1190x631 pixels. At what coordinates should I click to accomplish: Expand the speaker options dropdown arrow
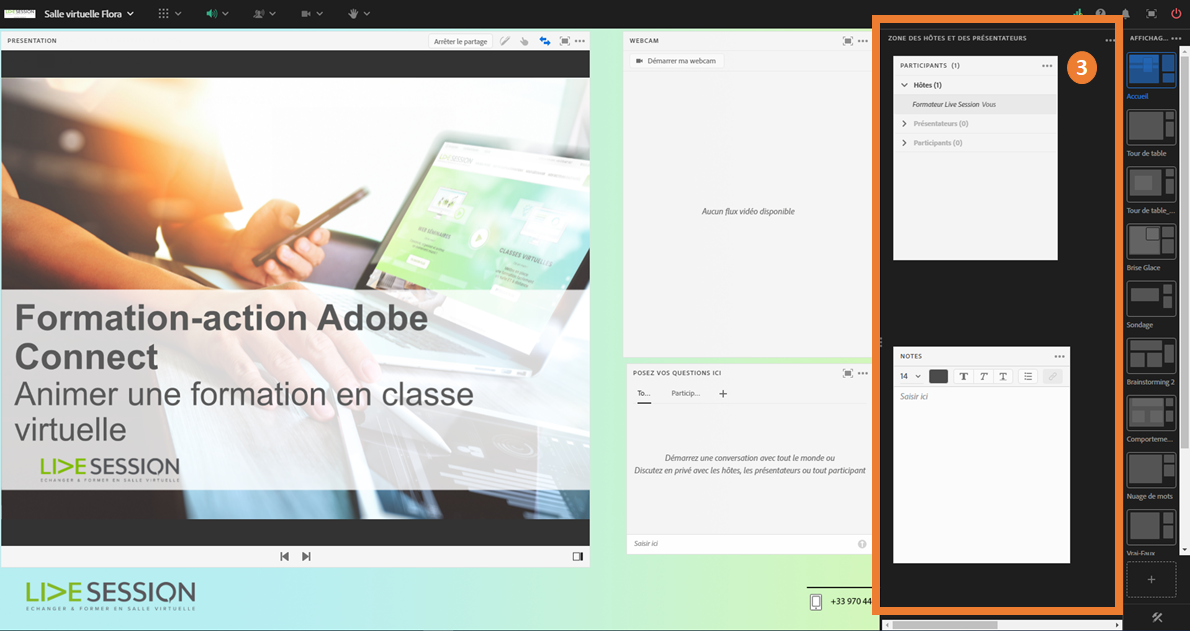tap(225, 14)
